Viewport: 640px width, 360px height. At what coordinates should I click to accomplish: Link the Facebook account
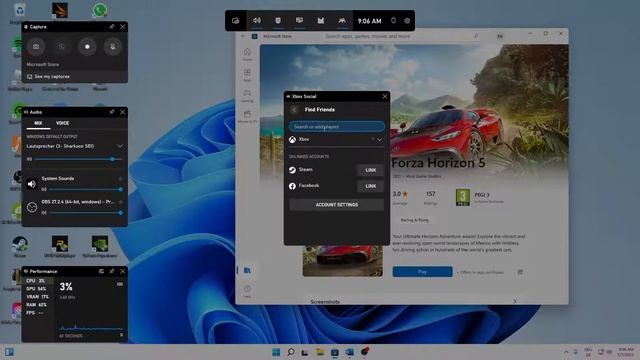pos(371,186)
